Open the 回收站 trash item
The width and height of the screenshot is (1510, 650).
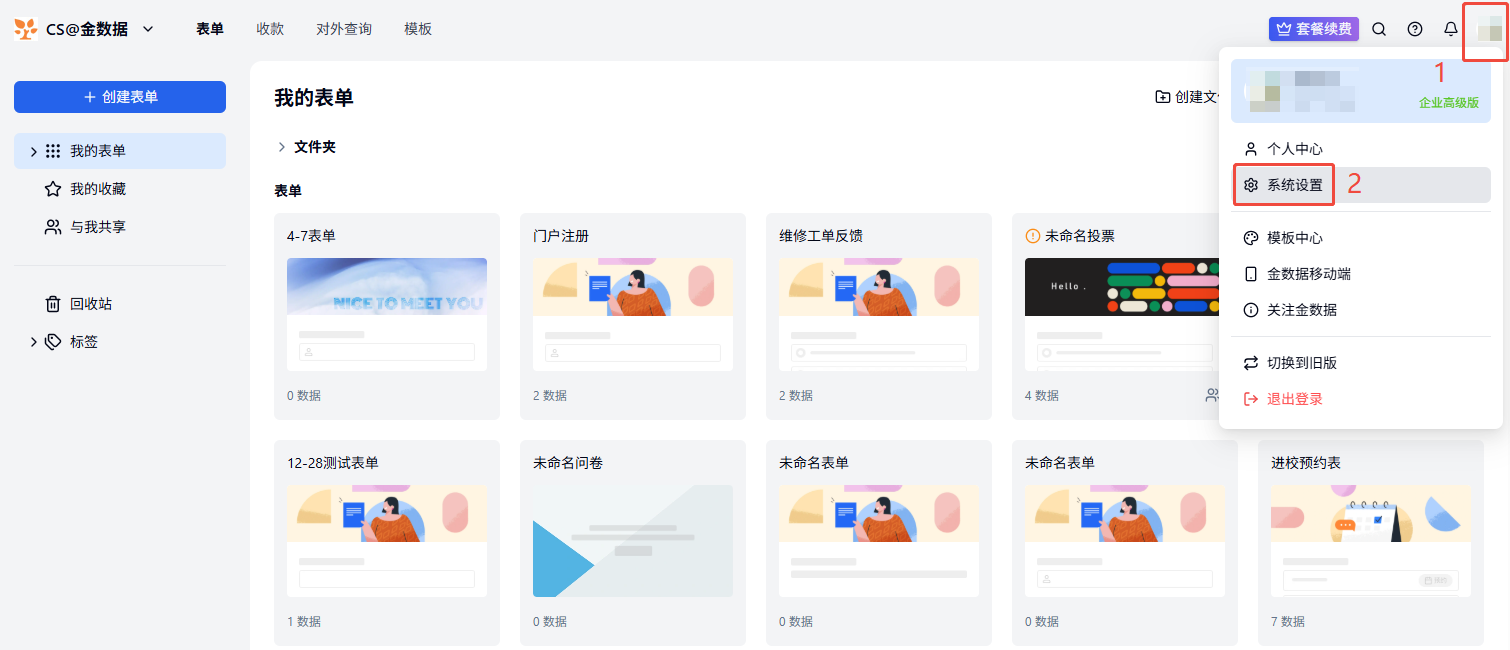[x=90, y=304]
